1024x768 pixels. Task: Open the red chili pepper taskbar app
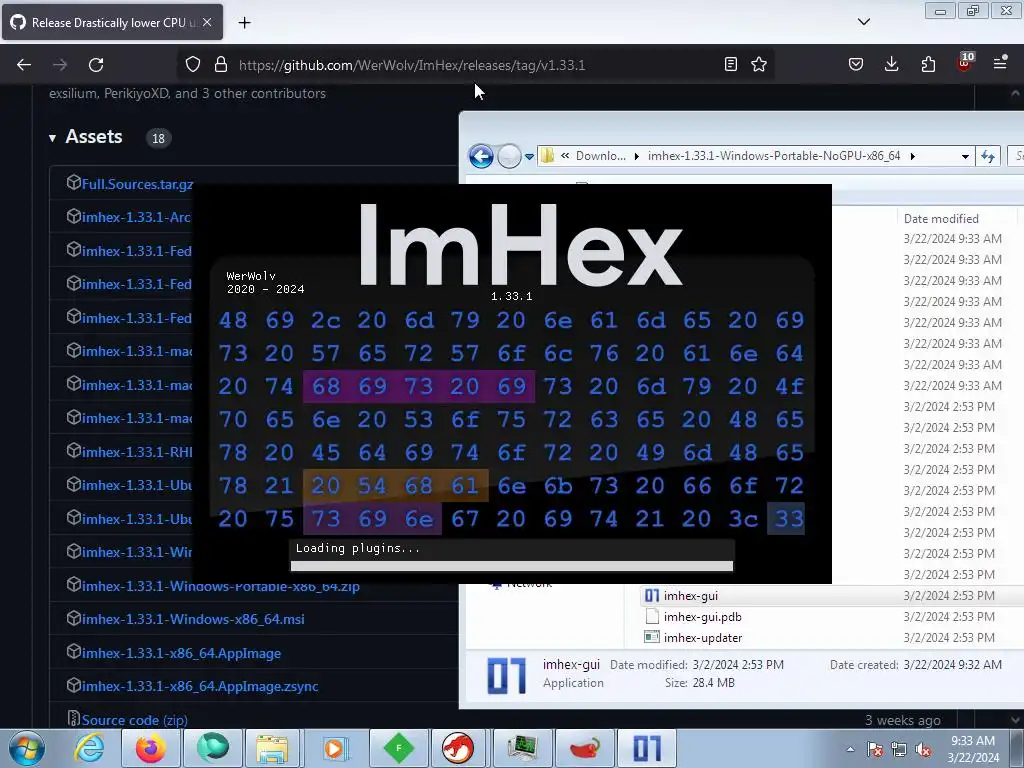(x=584, y=748)
